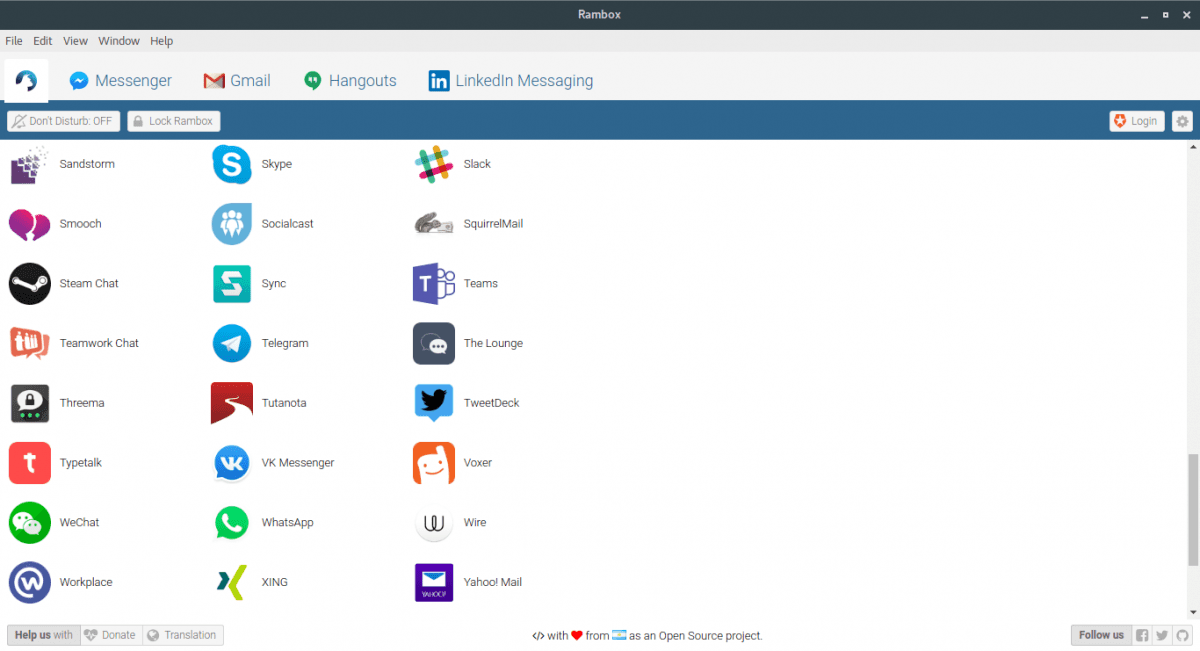Go to the LinkedIn Messaging tab

tap(510, 81)
